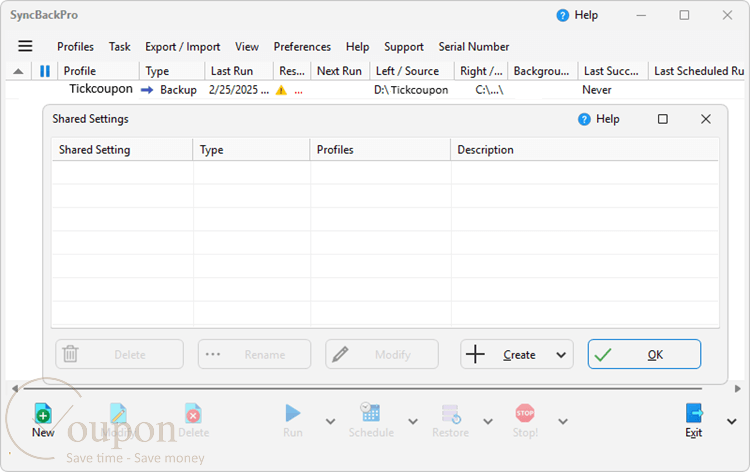
Task: Click the red ellipsis result indicator
Action: 298,92
